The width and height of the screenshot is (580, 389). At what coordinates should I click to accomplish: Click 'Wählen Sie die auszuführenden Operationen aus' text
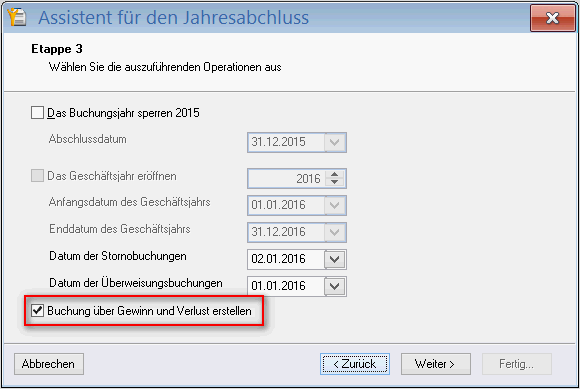(x=165, y=67)
